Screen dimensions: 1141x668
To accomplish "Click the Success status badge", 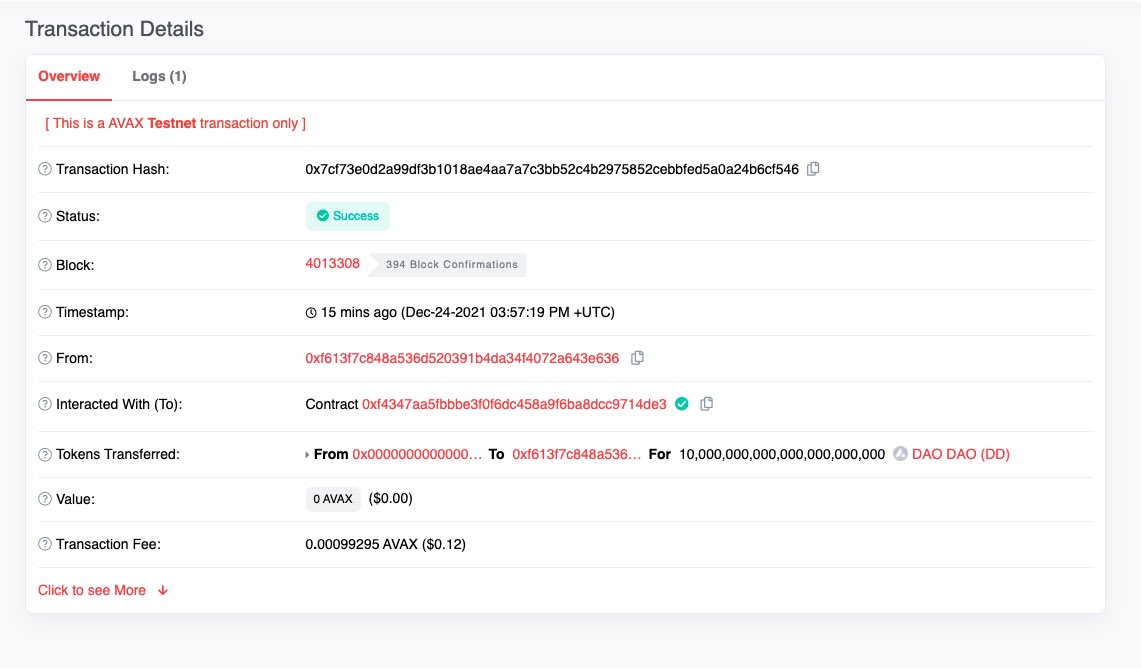I will 348,216.
